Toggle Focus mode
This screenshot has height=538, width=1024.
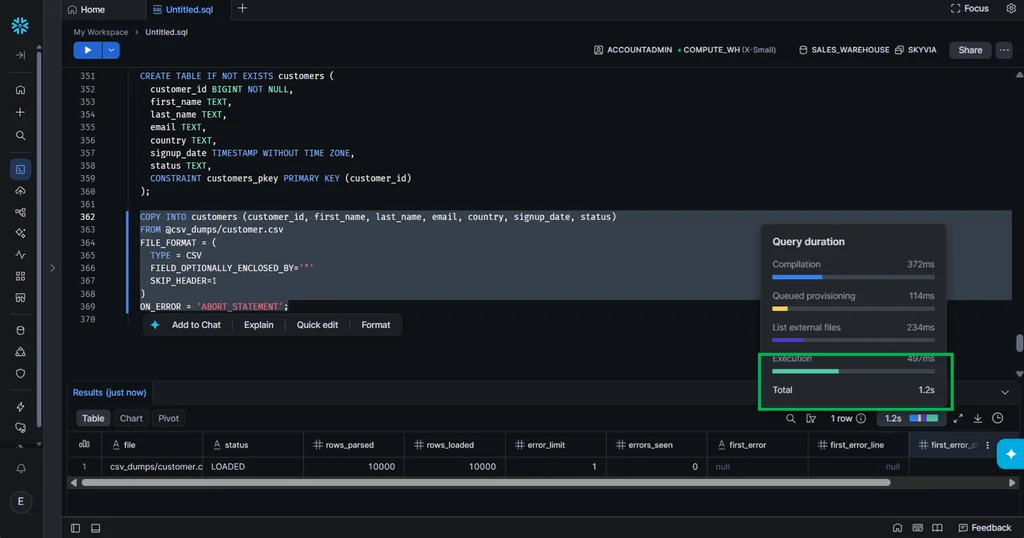coord(969,8)
